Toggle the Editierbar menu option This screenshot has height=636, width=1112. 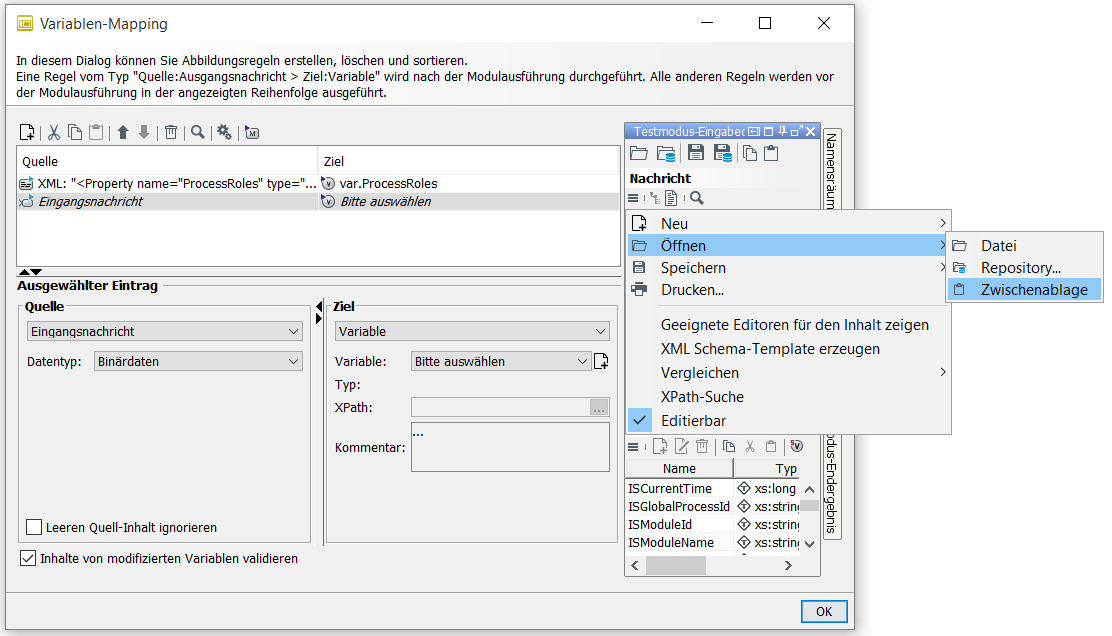pos(693,421)
